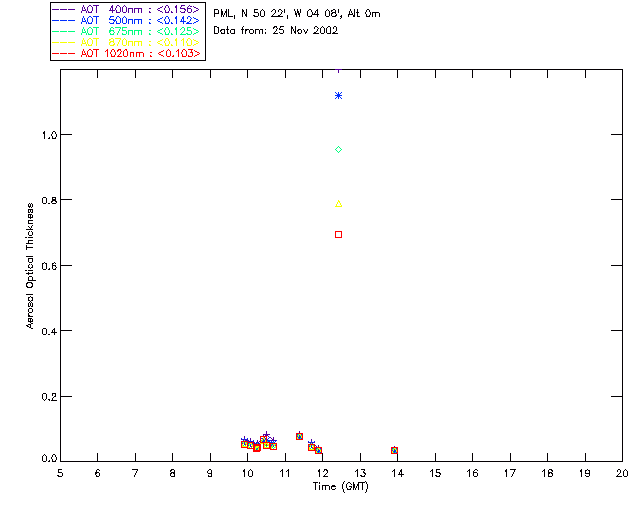The image size is (640, 512).
Task: Click the y-axis label 1.0
Action: tap(49, 135)
